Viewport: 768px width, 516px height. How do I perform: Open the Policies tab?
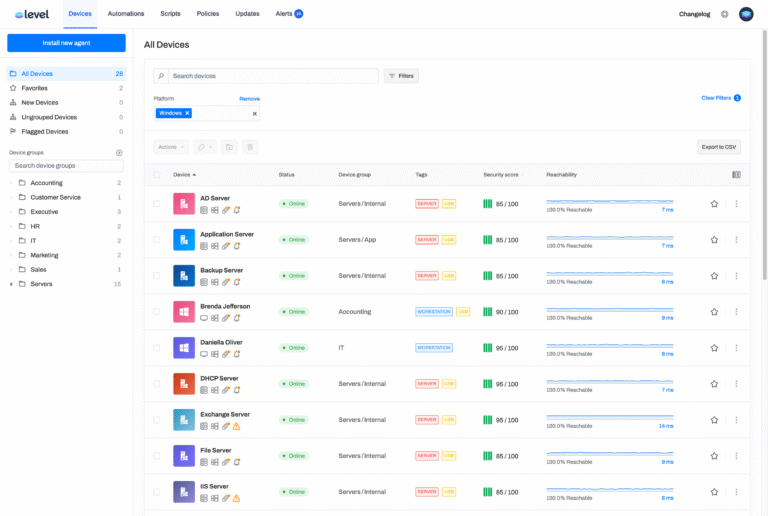pos(208,14)
